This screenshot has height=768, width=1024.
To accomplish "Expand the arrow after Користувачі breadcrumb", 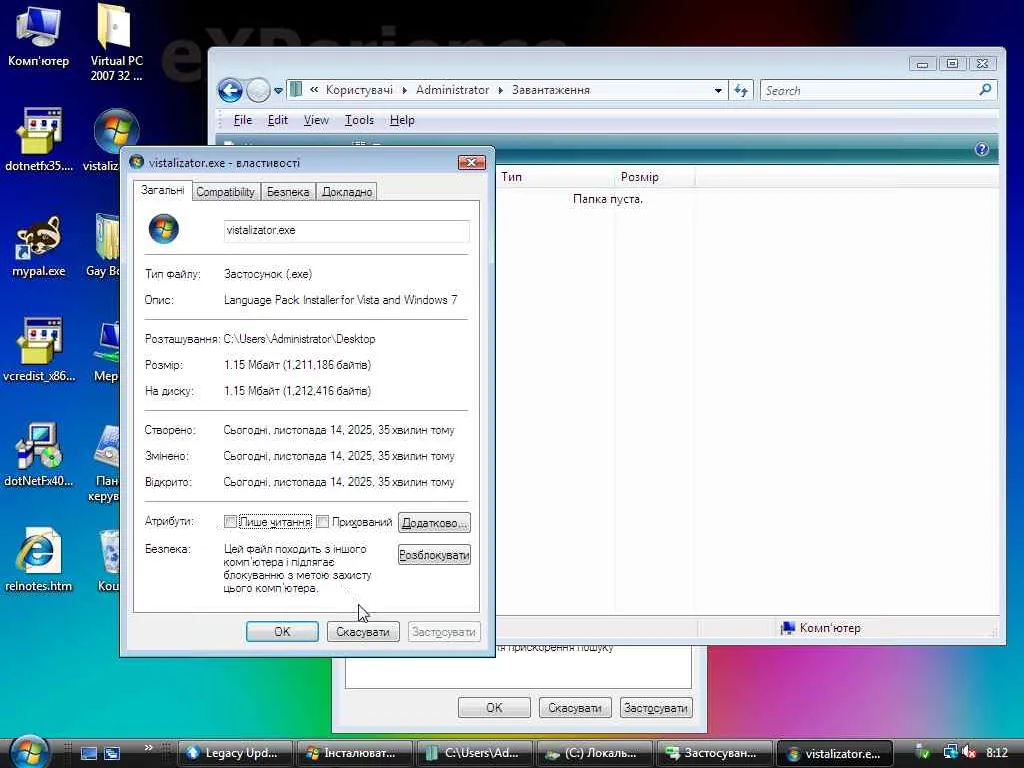I will (x=404, y=90).
